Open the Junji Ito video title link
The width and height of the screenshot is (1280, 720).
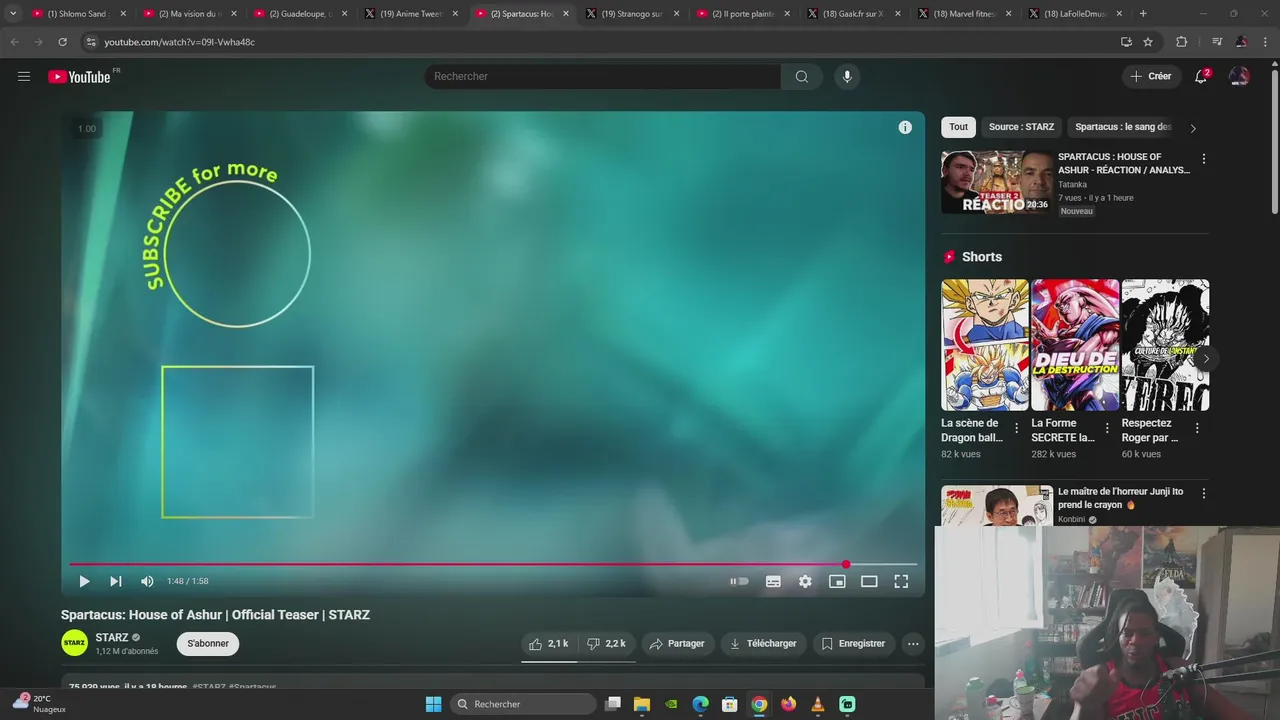pos(1121,498)
